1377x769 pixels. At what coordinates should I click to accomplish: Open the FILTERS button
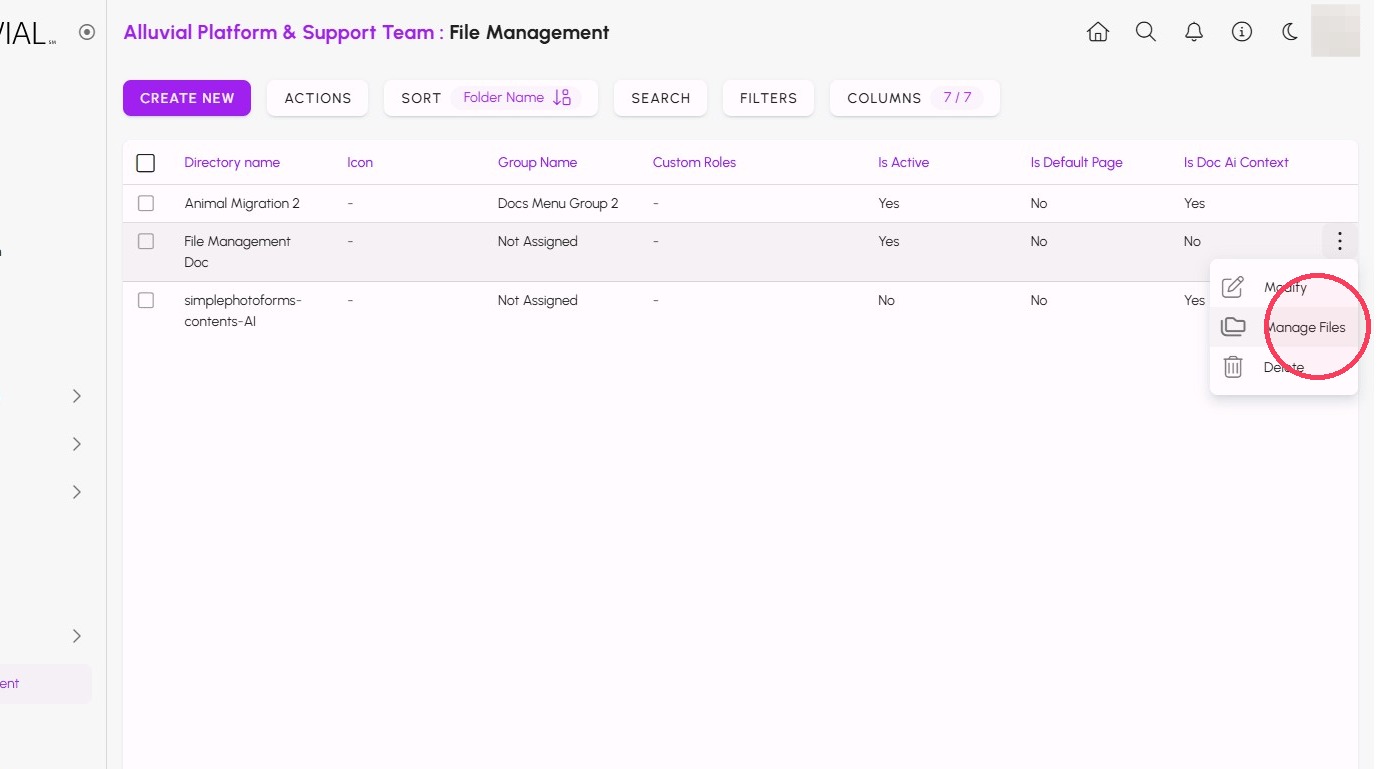(x=769, y=98)
